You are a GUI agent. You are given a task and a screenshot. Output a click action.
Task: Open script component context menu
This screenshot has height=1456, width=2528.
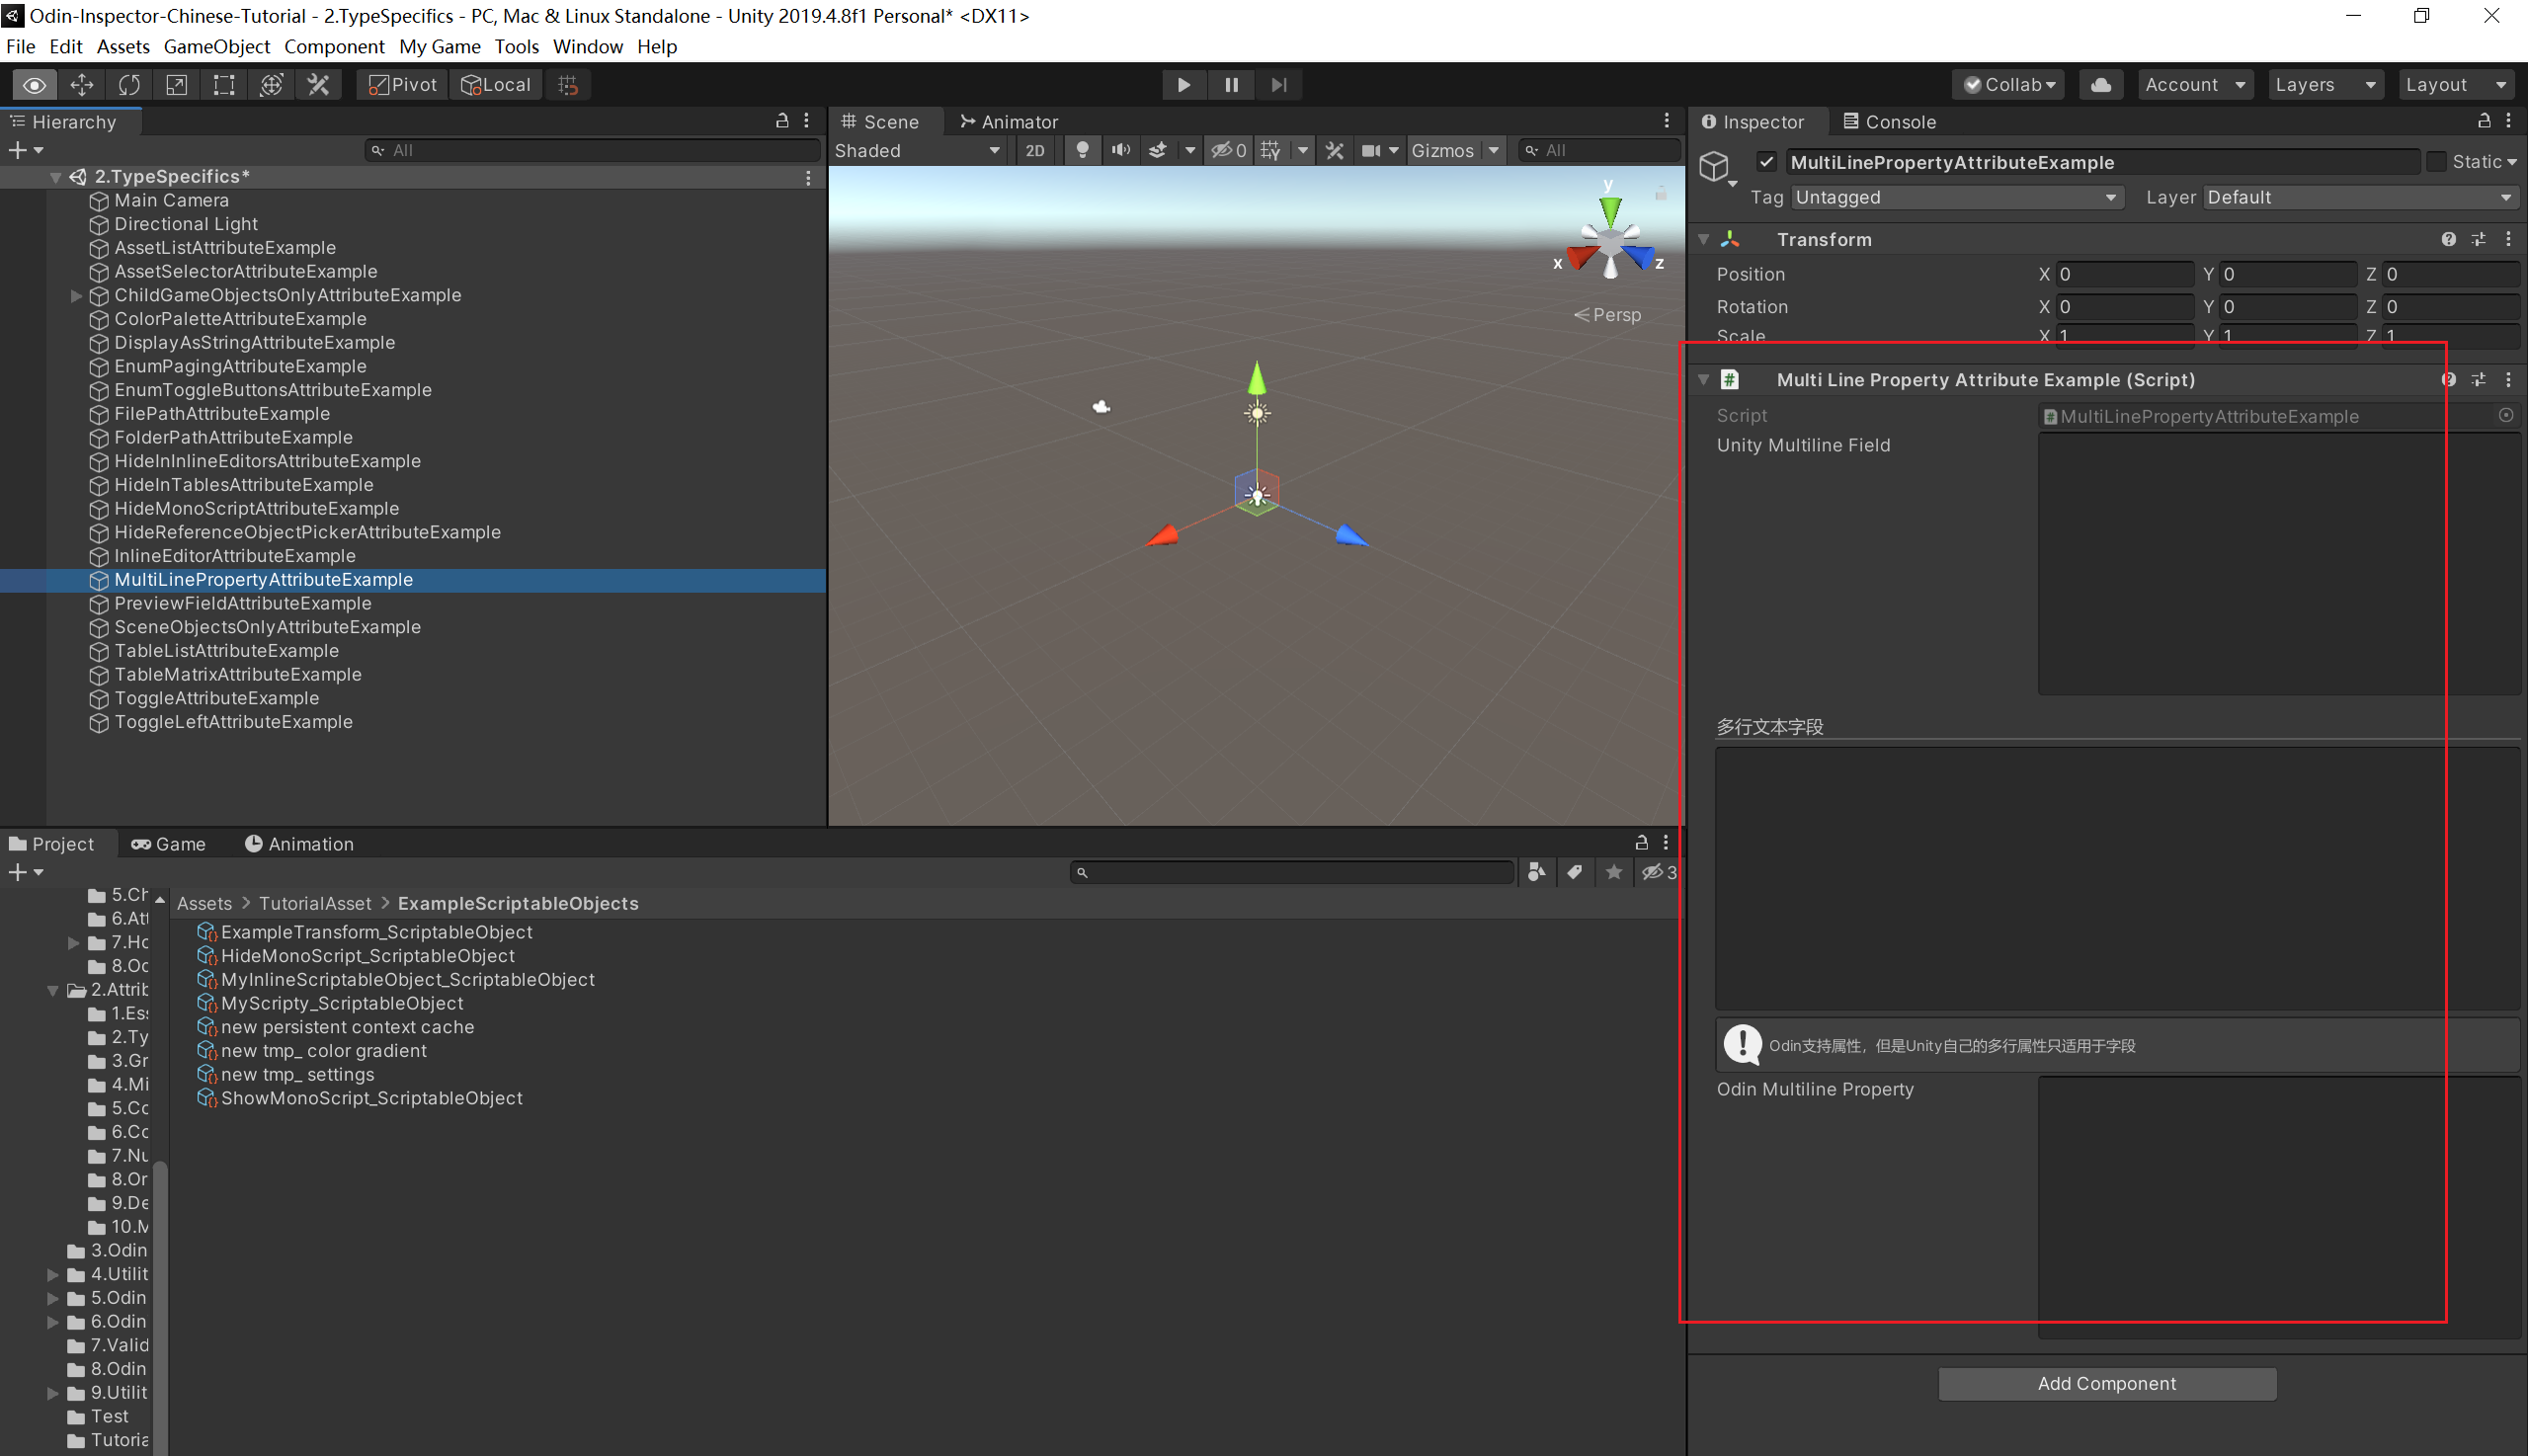click(2508, 380)
